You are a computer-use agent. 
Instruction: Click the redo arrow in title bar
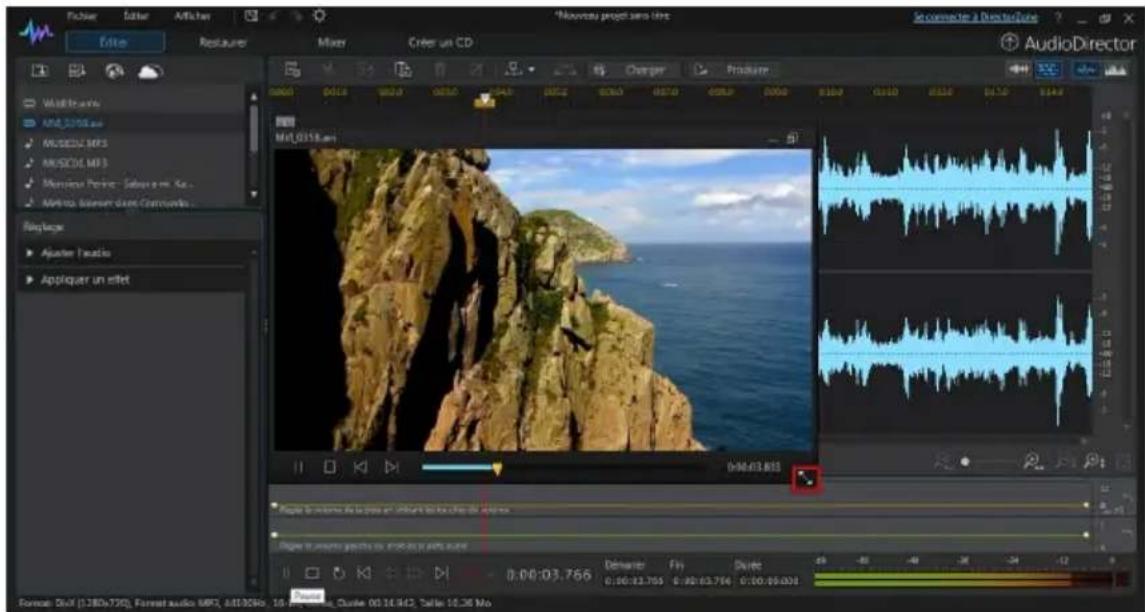click(x=298, y=15)
